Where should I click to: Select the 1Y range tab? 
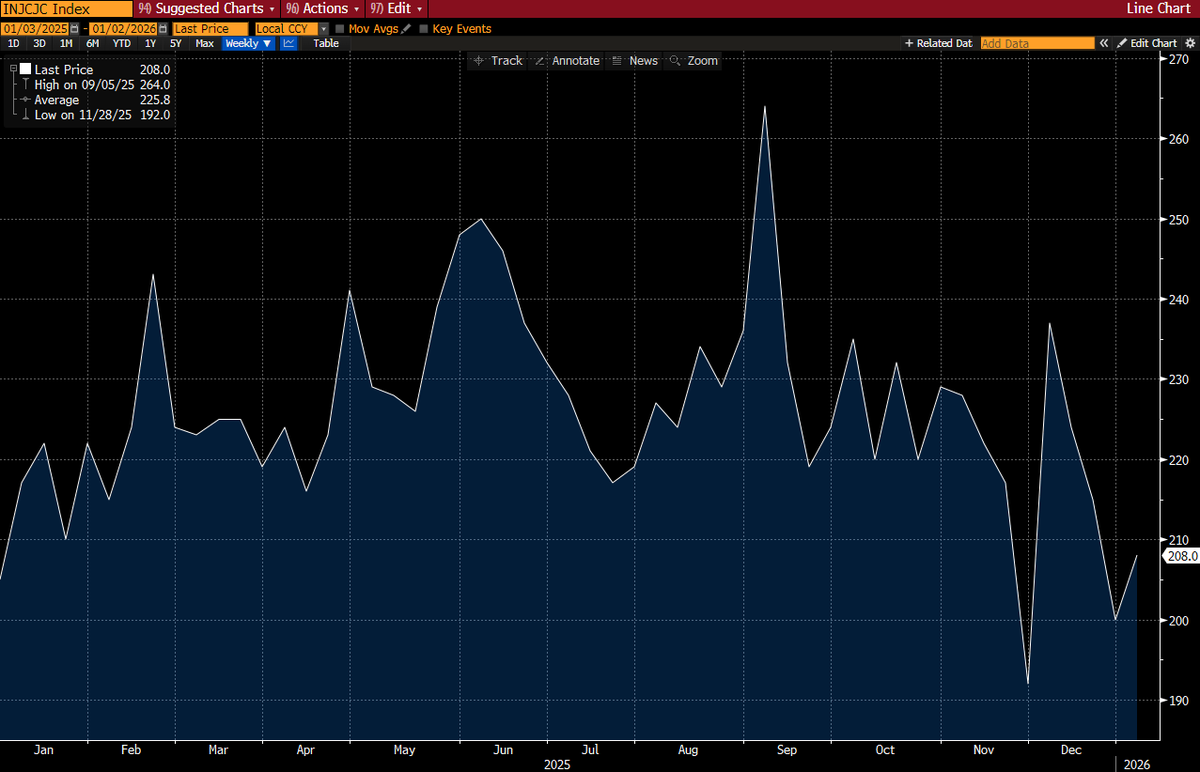click(x=150, y=43)
